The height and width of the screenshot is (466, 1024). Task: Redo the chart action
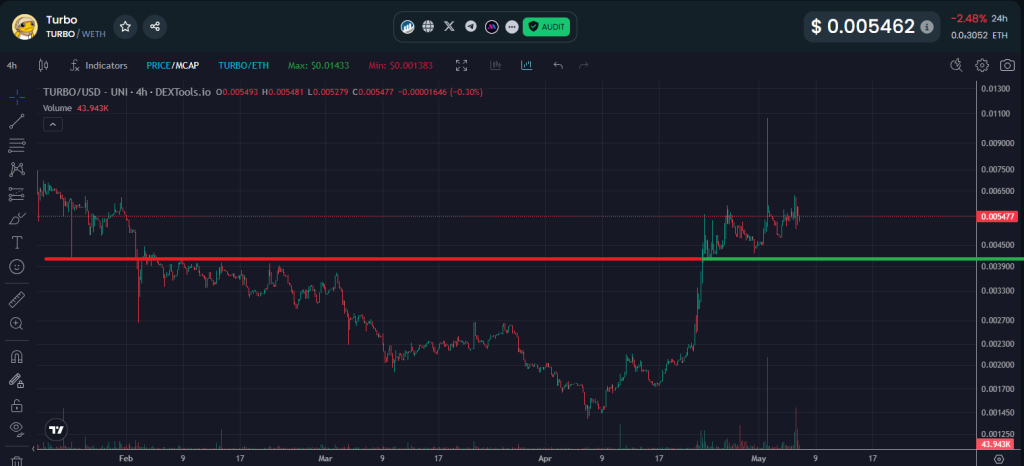click(584, 65)
